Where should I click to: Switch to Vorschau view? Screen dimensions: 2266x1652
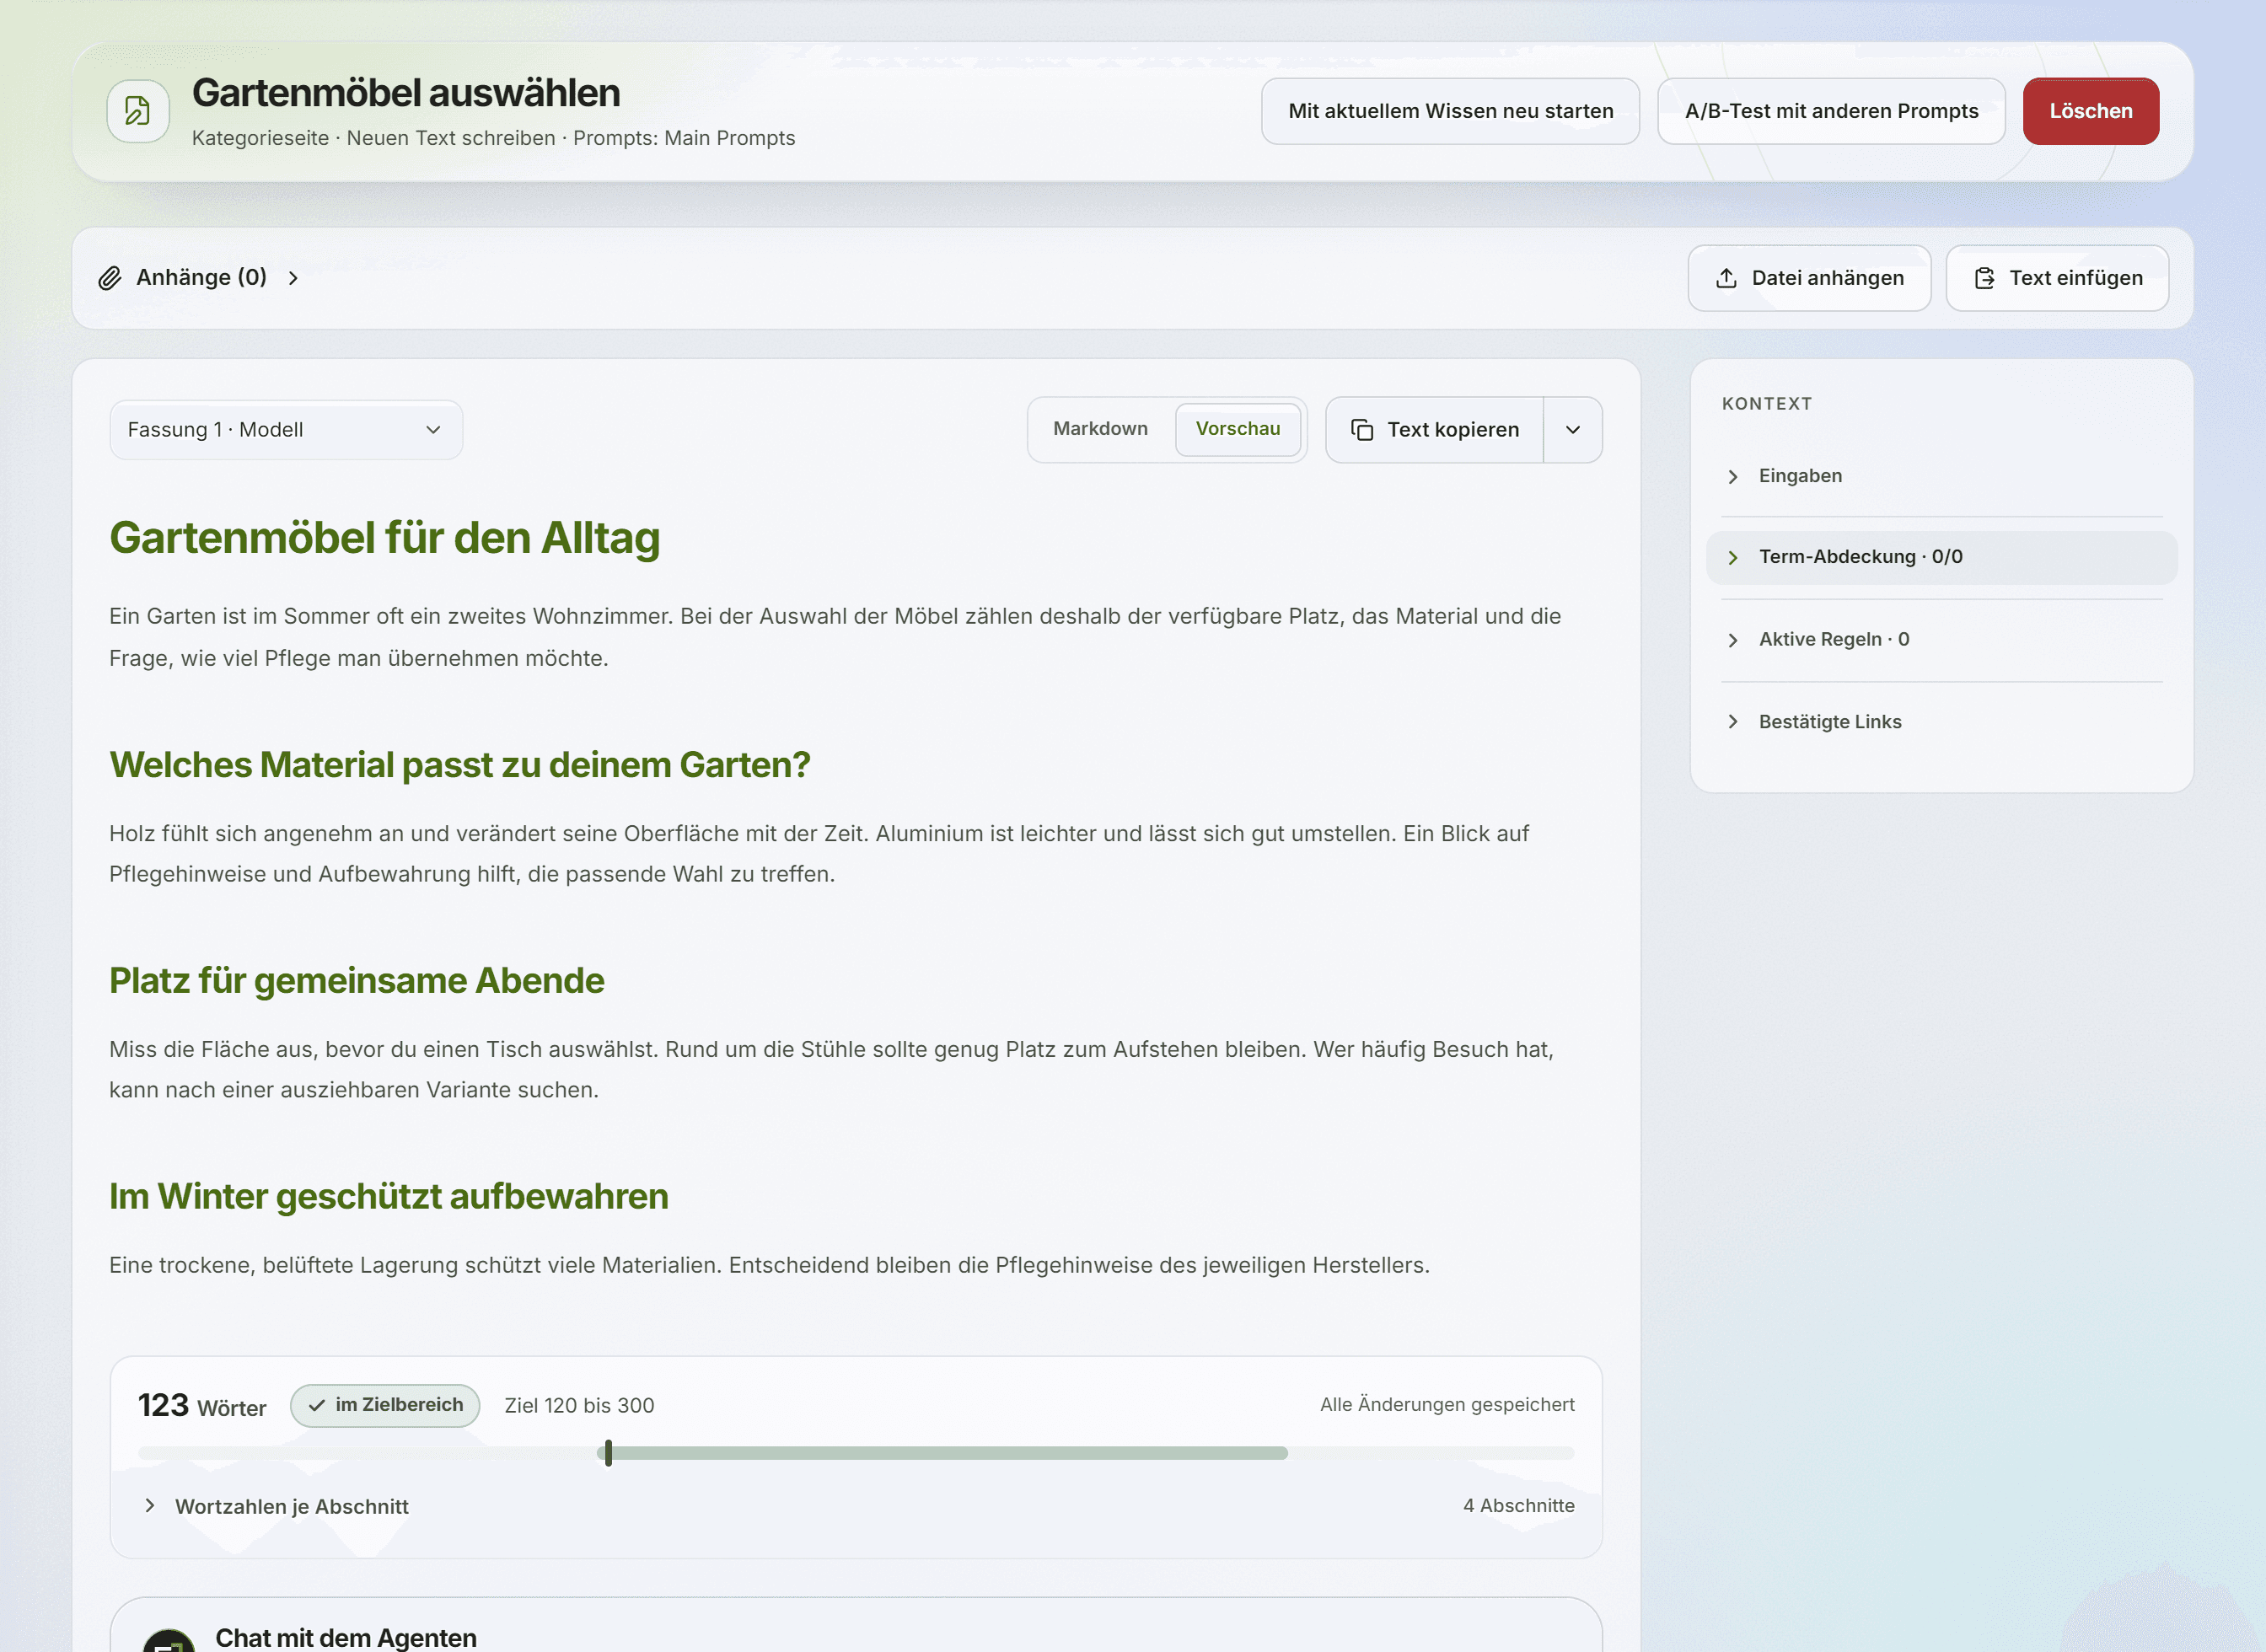(x=1237, y=429)
